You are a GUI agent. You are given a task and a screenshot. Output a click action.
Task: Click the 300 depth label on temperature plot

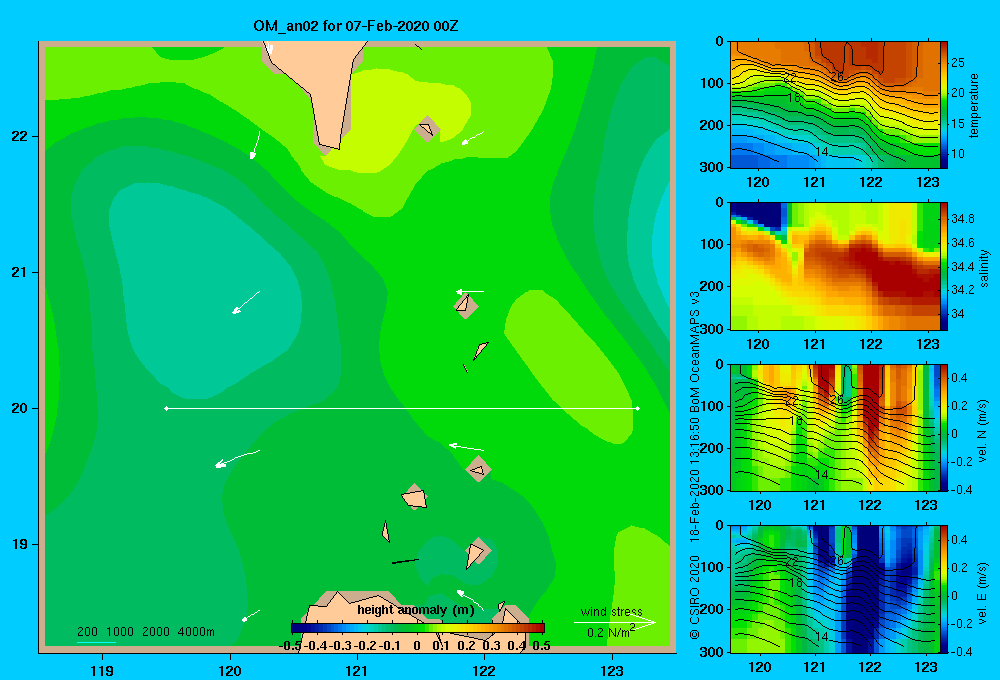(712, 167)
